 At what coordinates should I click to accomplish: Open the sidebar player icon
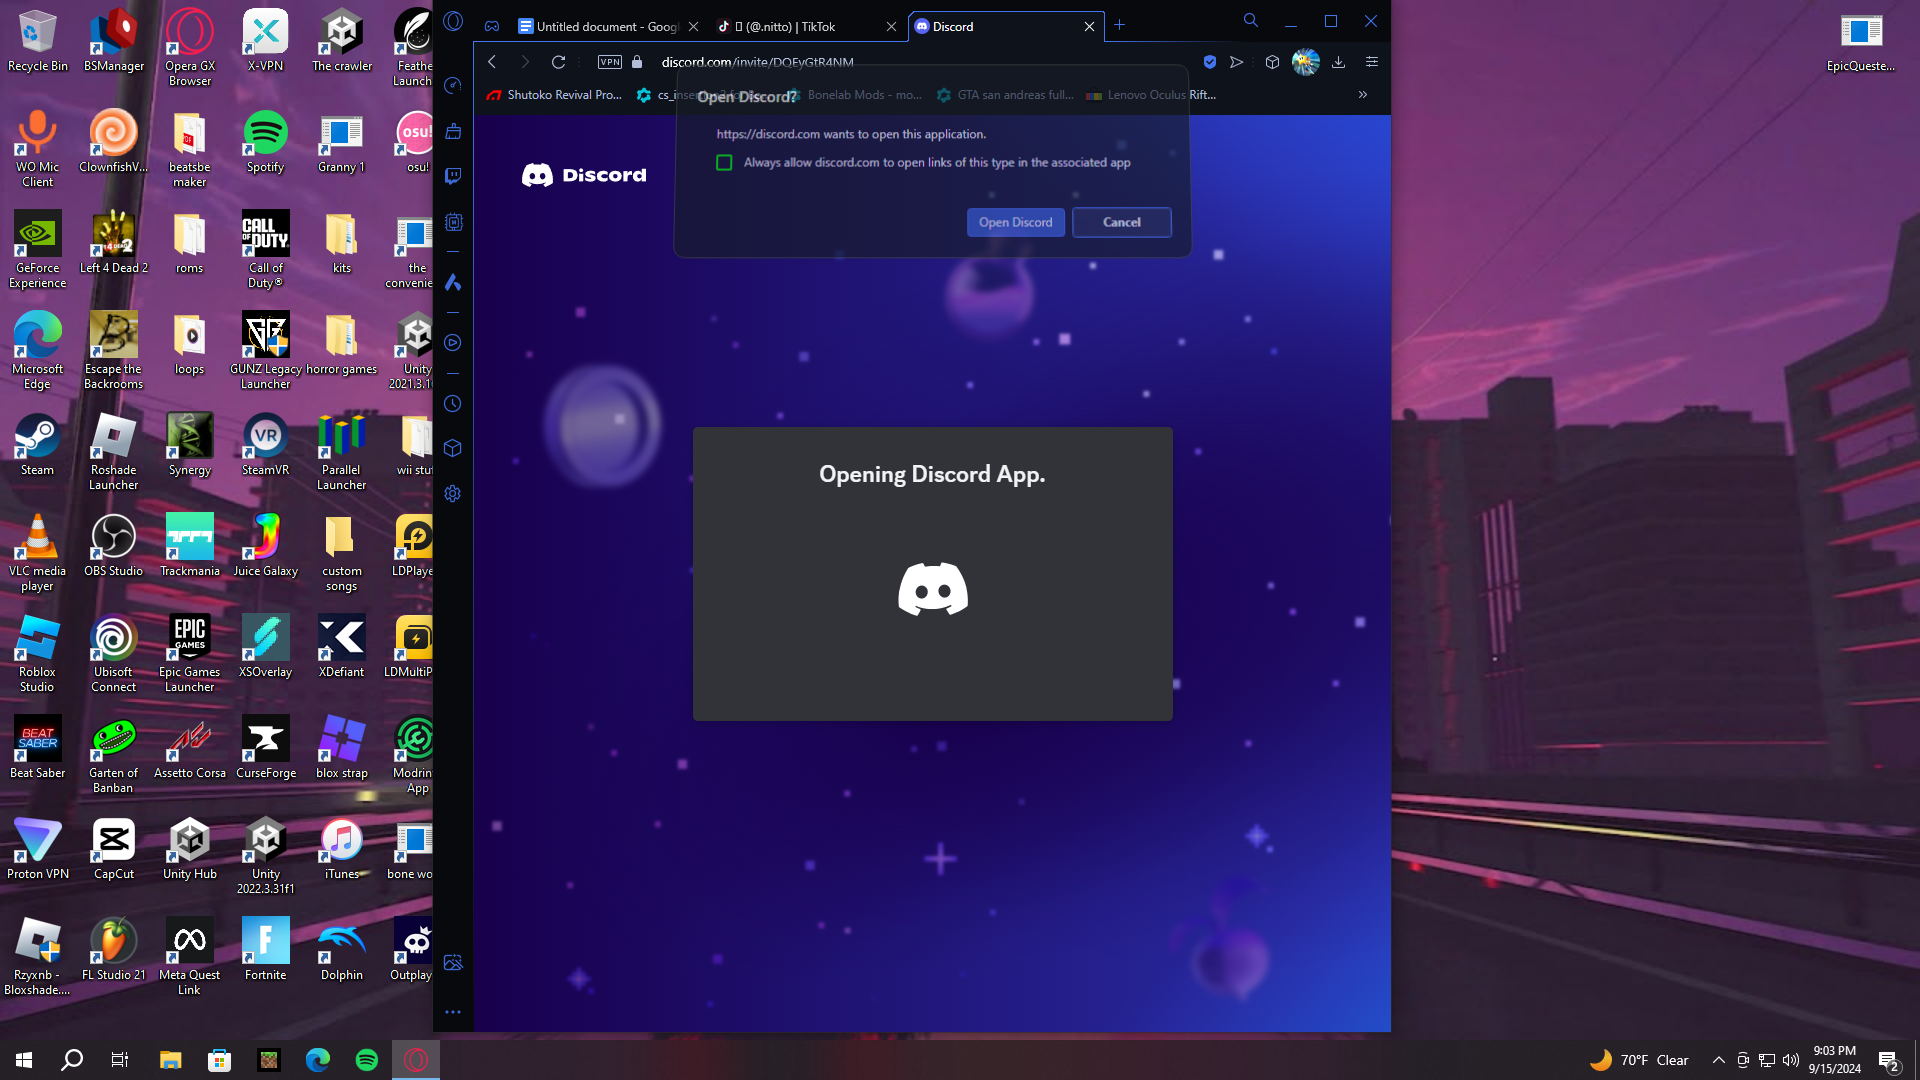click(453, 343)
